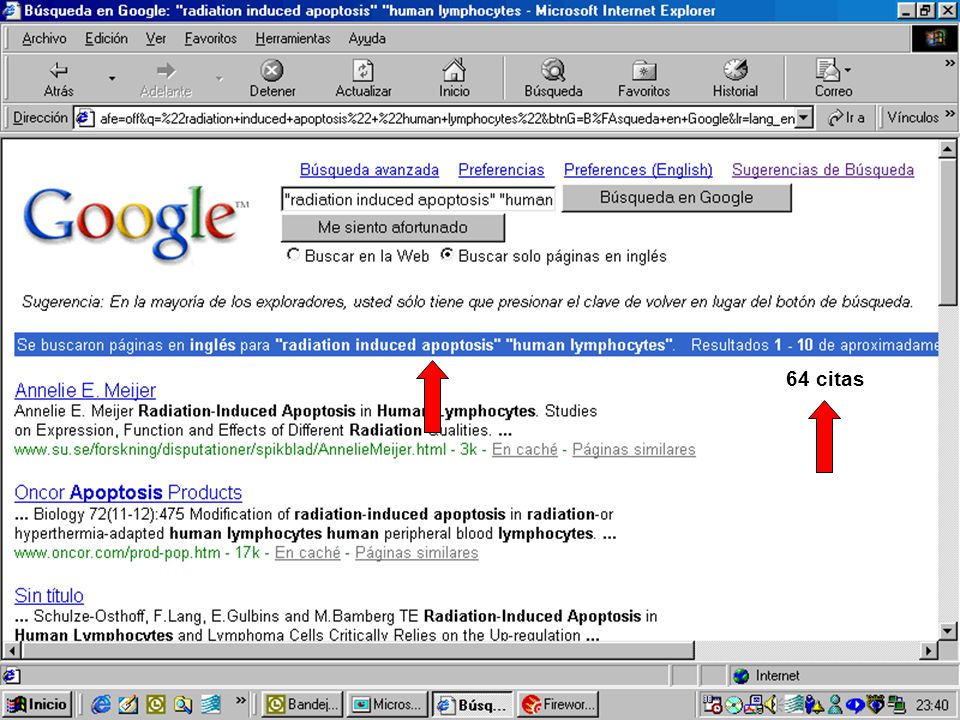Click the Búsqueda en Google button
The width and height of the screenshot is (960, 720).
point(677,198)
